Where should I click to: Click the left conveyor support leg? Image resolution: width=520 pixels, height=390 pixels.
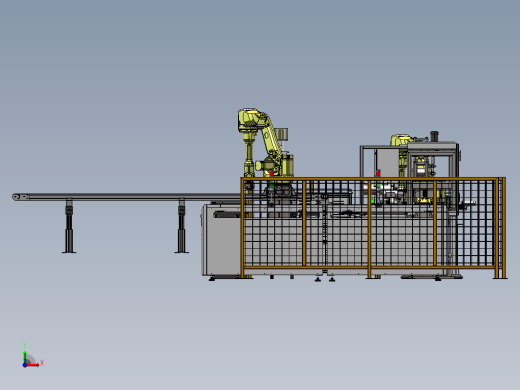(69, 226)
